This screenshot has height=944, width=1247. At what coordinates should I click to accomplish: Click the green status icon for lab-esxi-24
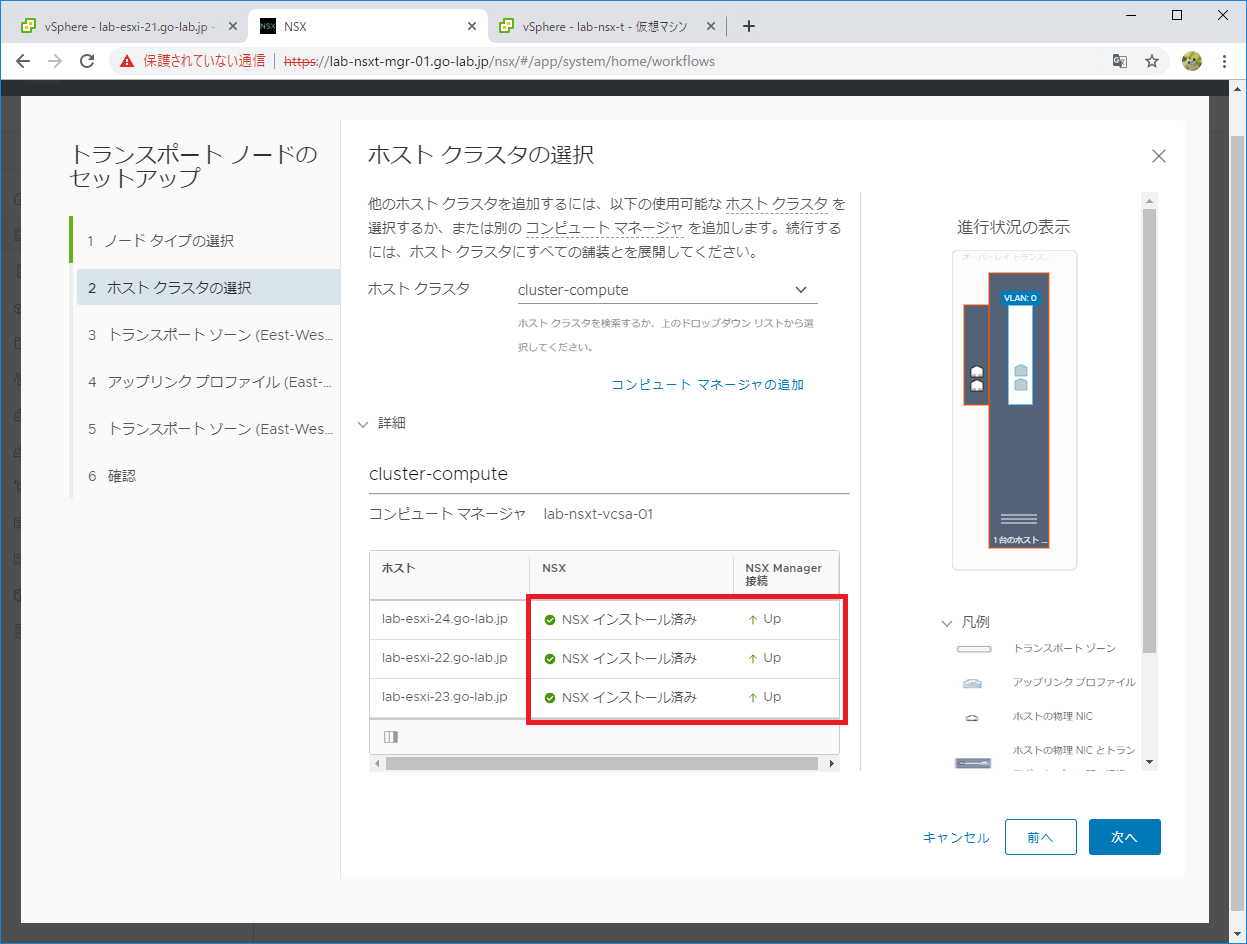click(550, 620)
